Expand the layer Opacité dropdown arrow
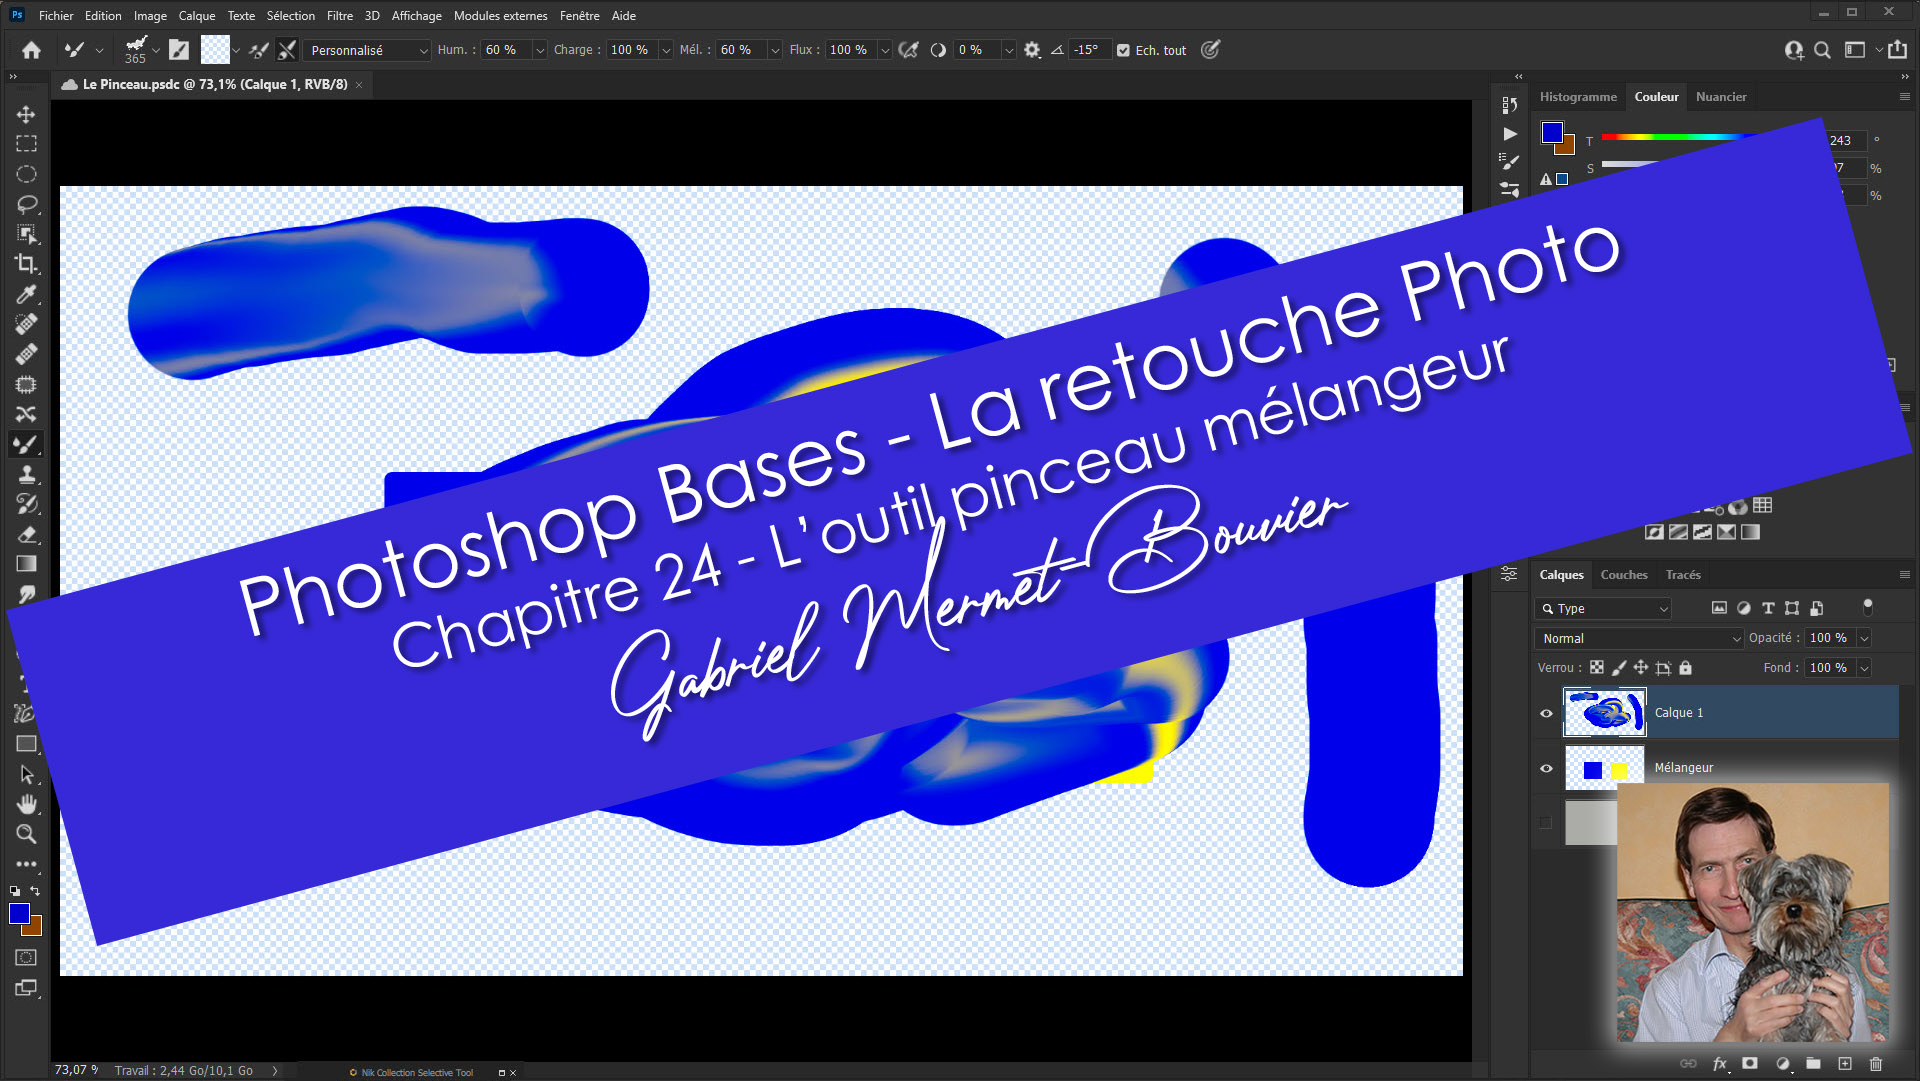This screenshot has width=1920, height=1081. tap(1864, 638)
